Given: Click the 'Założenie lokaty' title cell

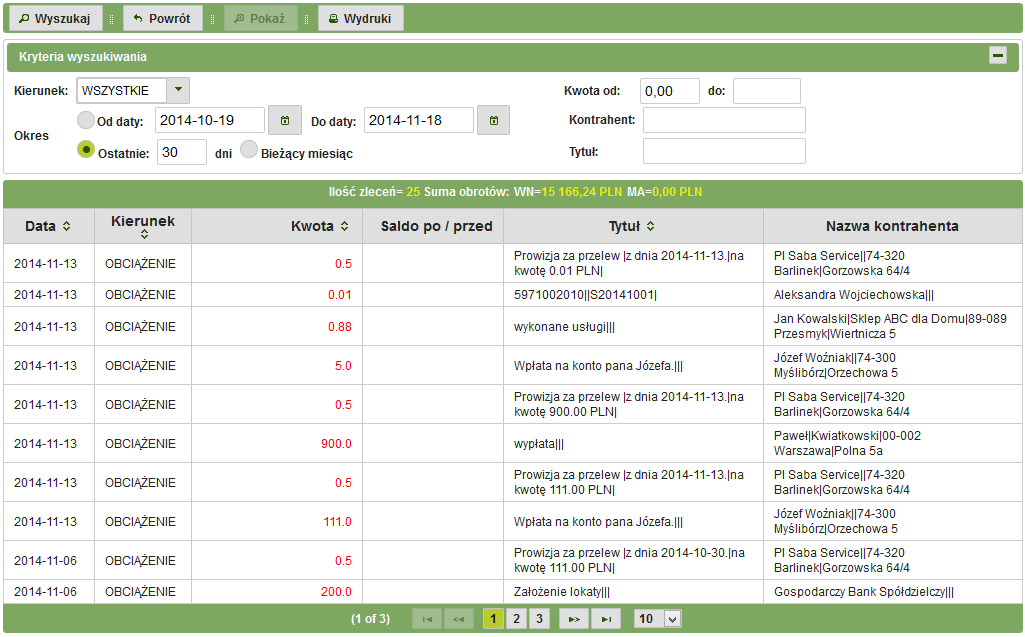Looking at the screenshot, I should click(x=633, y=592).
